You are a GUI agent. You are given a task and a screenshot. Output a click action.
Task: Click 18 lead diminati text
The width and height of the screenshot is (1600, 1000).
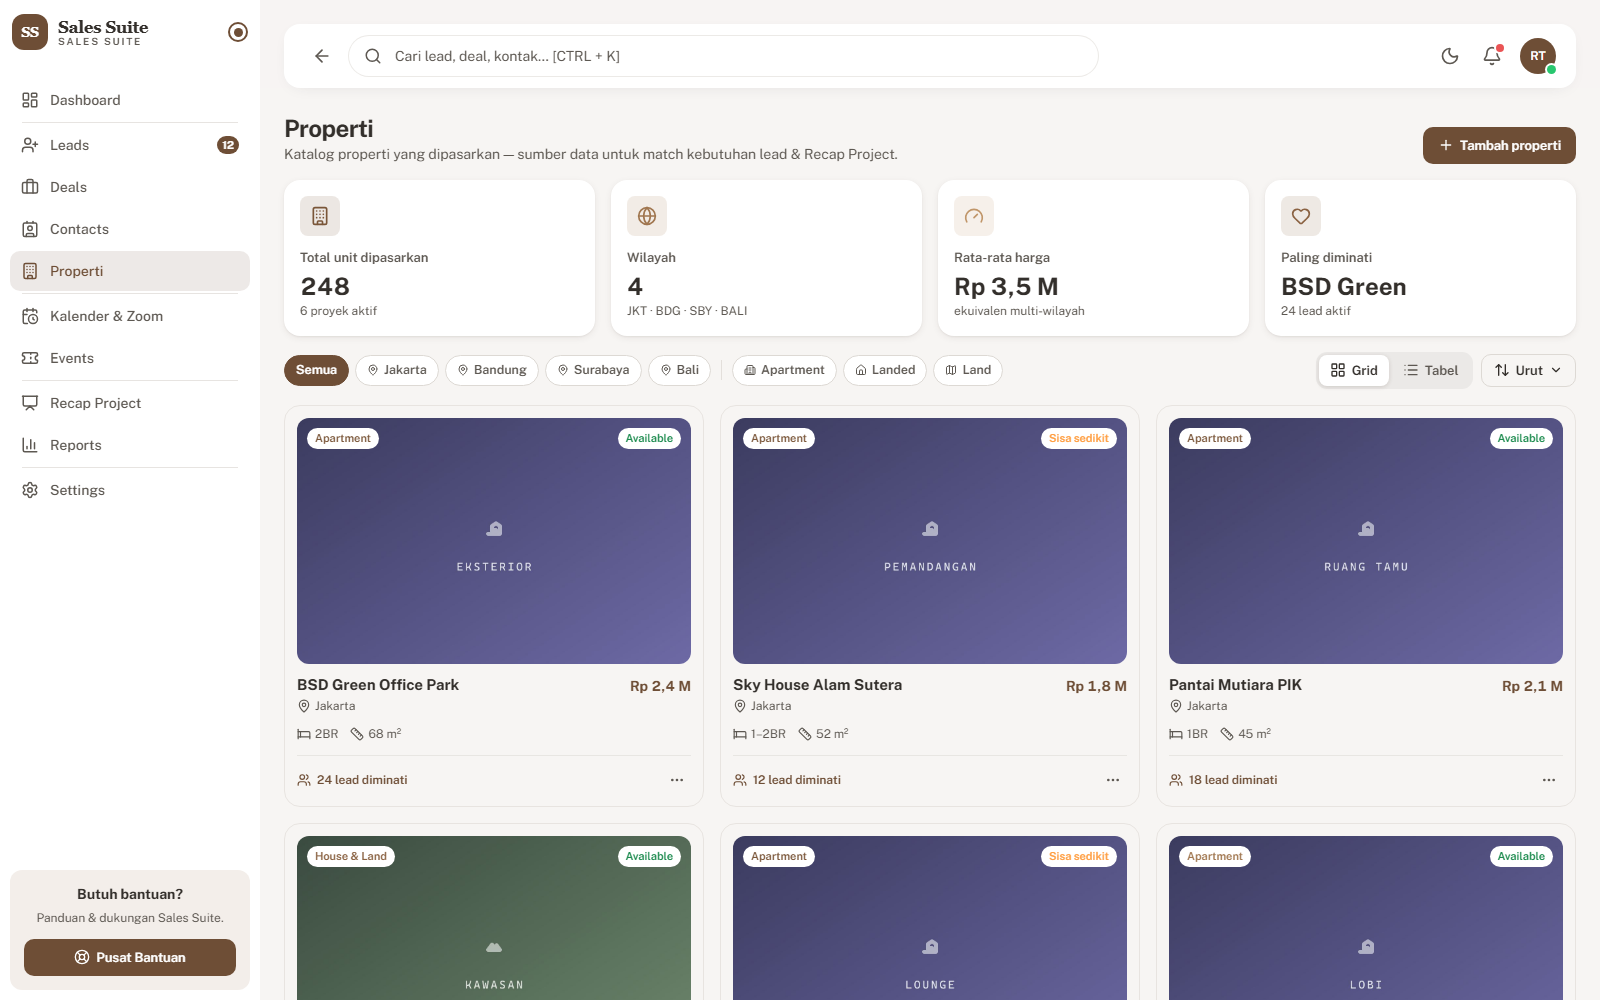[x=1233, y=780]
